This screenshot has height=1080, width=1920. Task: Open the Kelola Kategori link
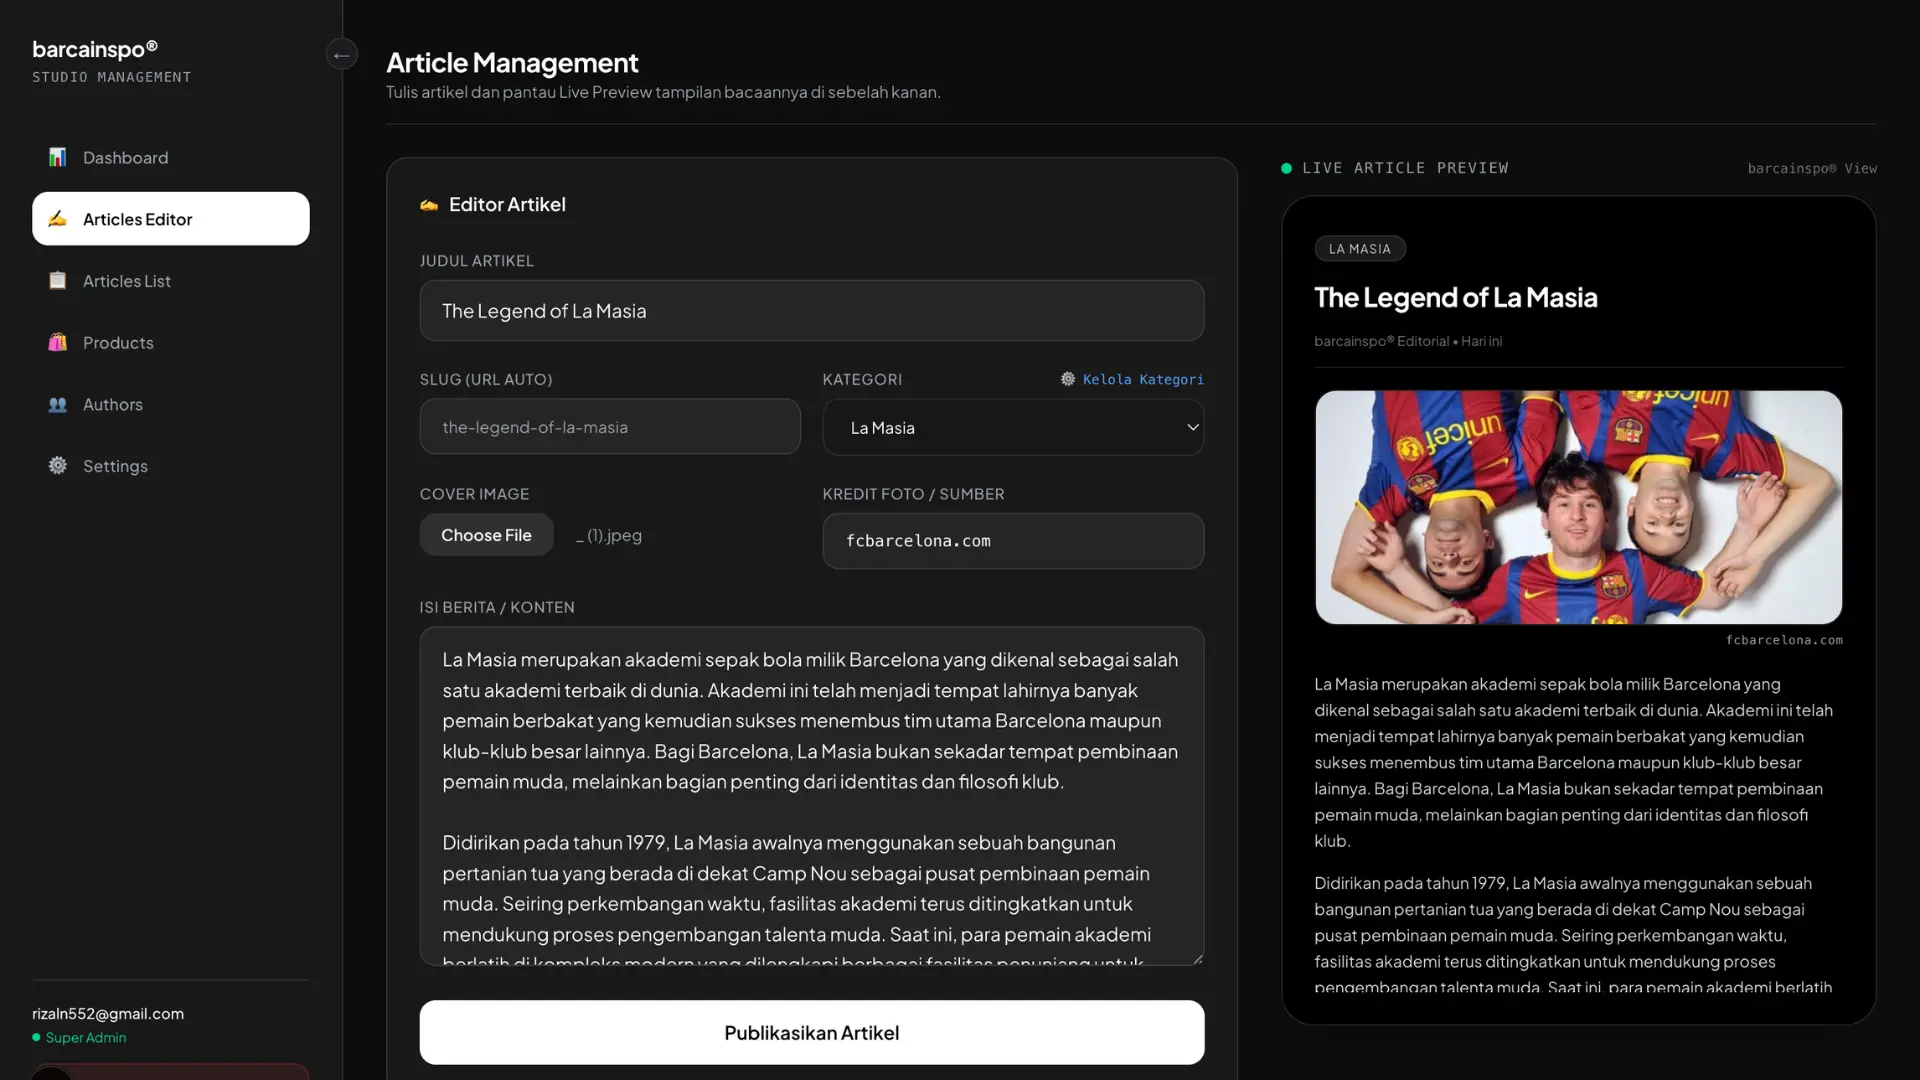coord(1143,379)
